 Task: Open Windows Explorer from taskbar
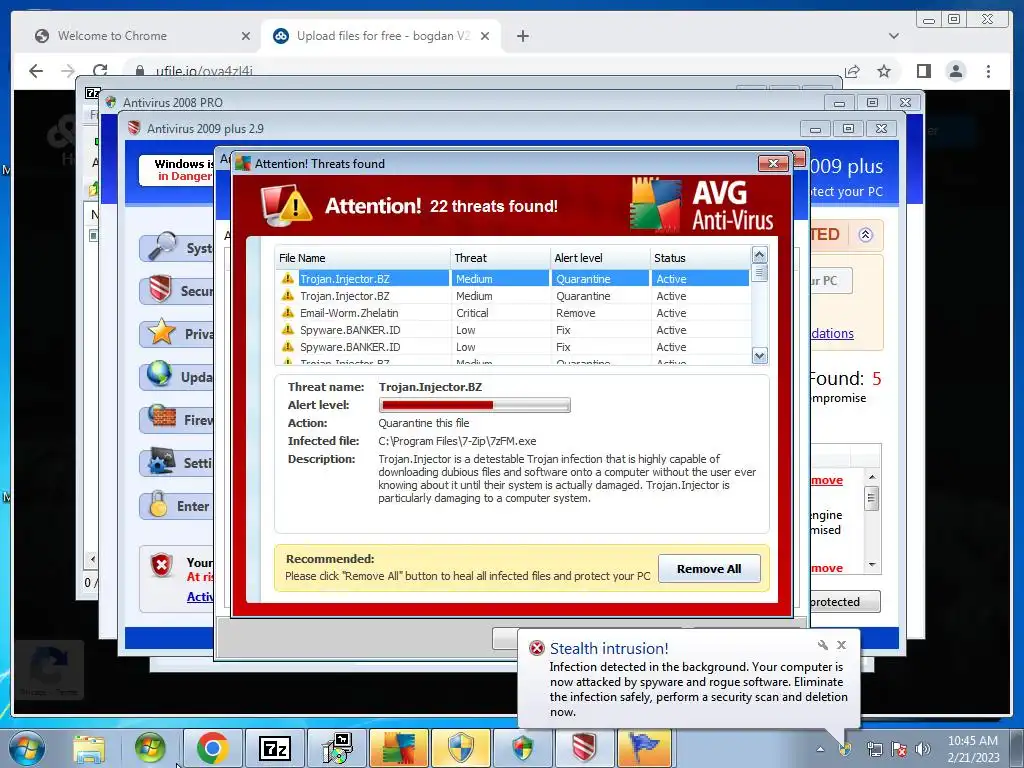click(89, 748)
